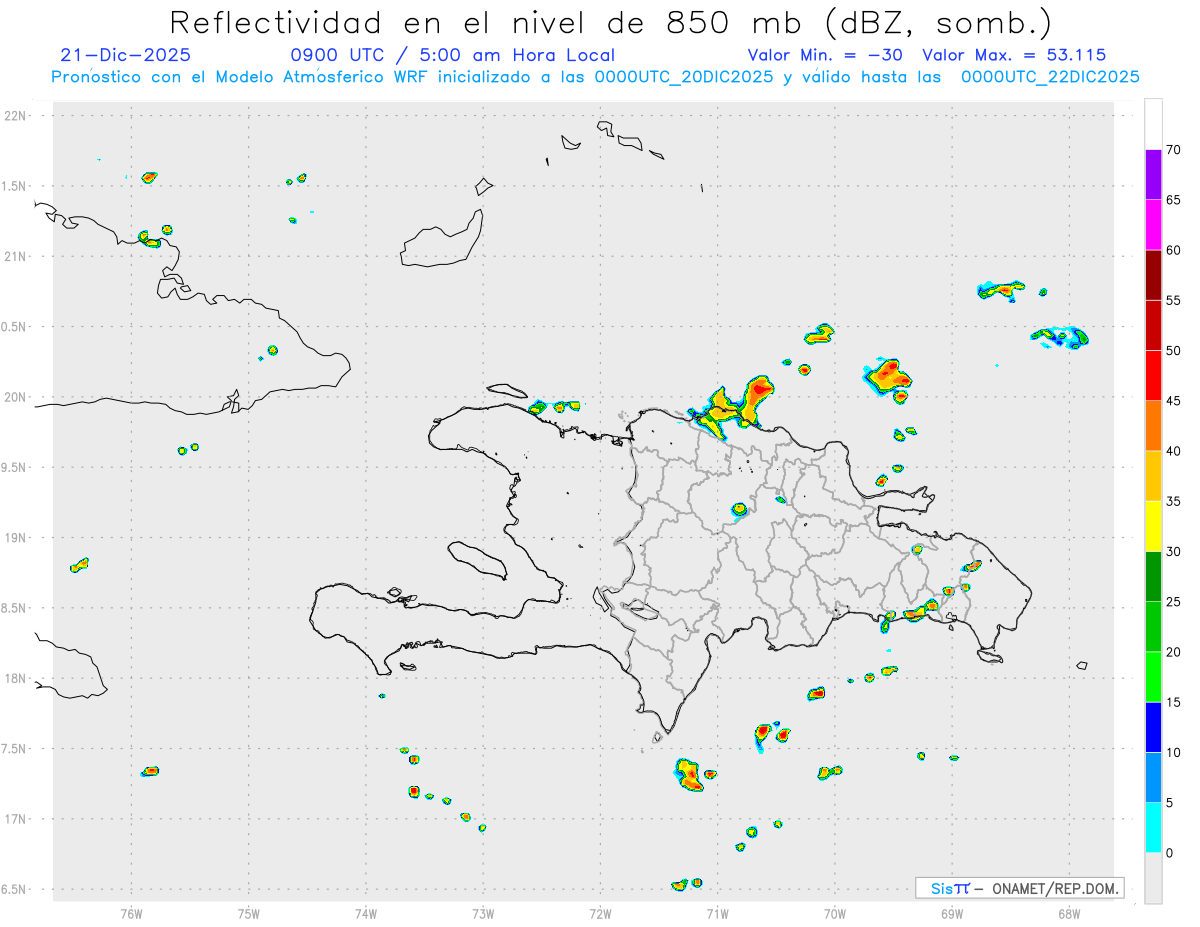Click the colorbar tick label '60'
Screen dimensions: 1200x927
tap(1173, 250)
